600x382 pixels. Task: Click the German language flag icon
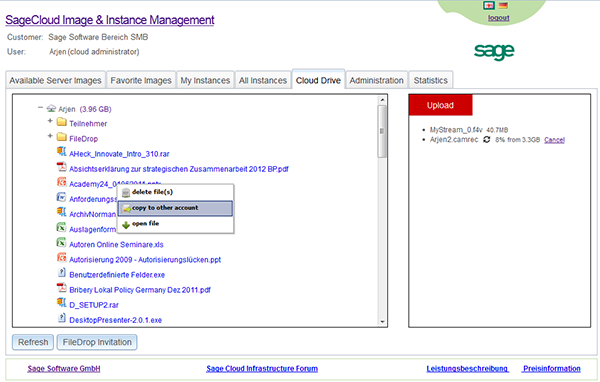click(503, 5)
